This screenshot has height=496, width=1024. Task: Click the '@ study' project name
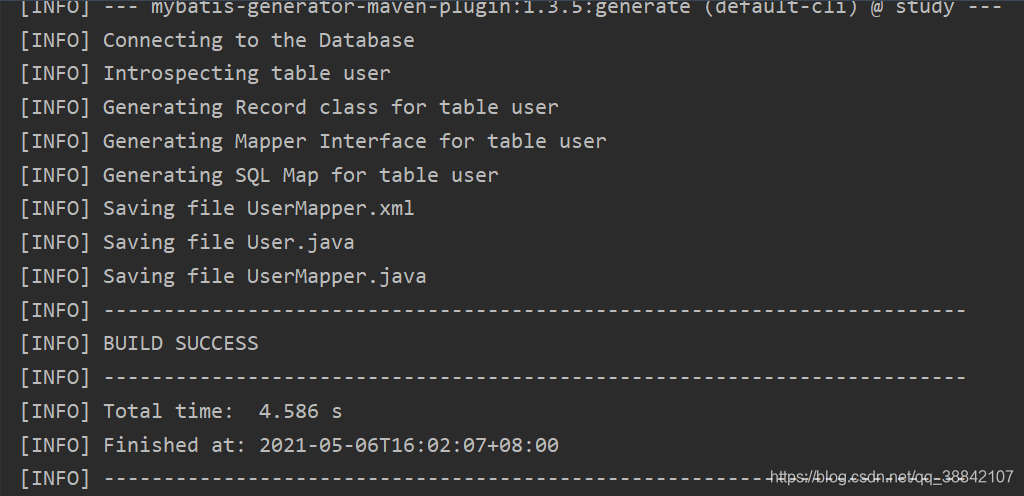(x=912, y=7)
